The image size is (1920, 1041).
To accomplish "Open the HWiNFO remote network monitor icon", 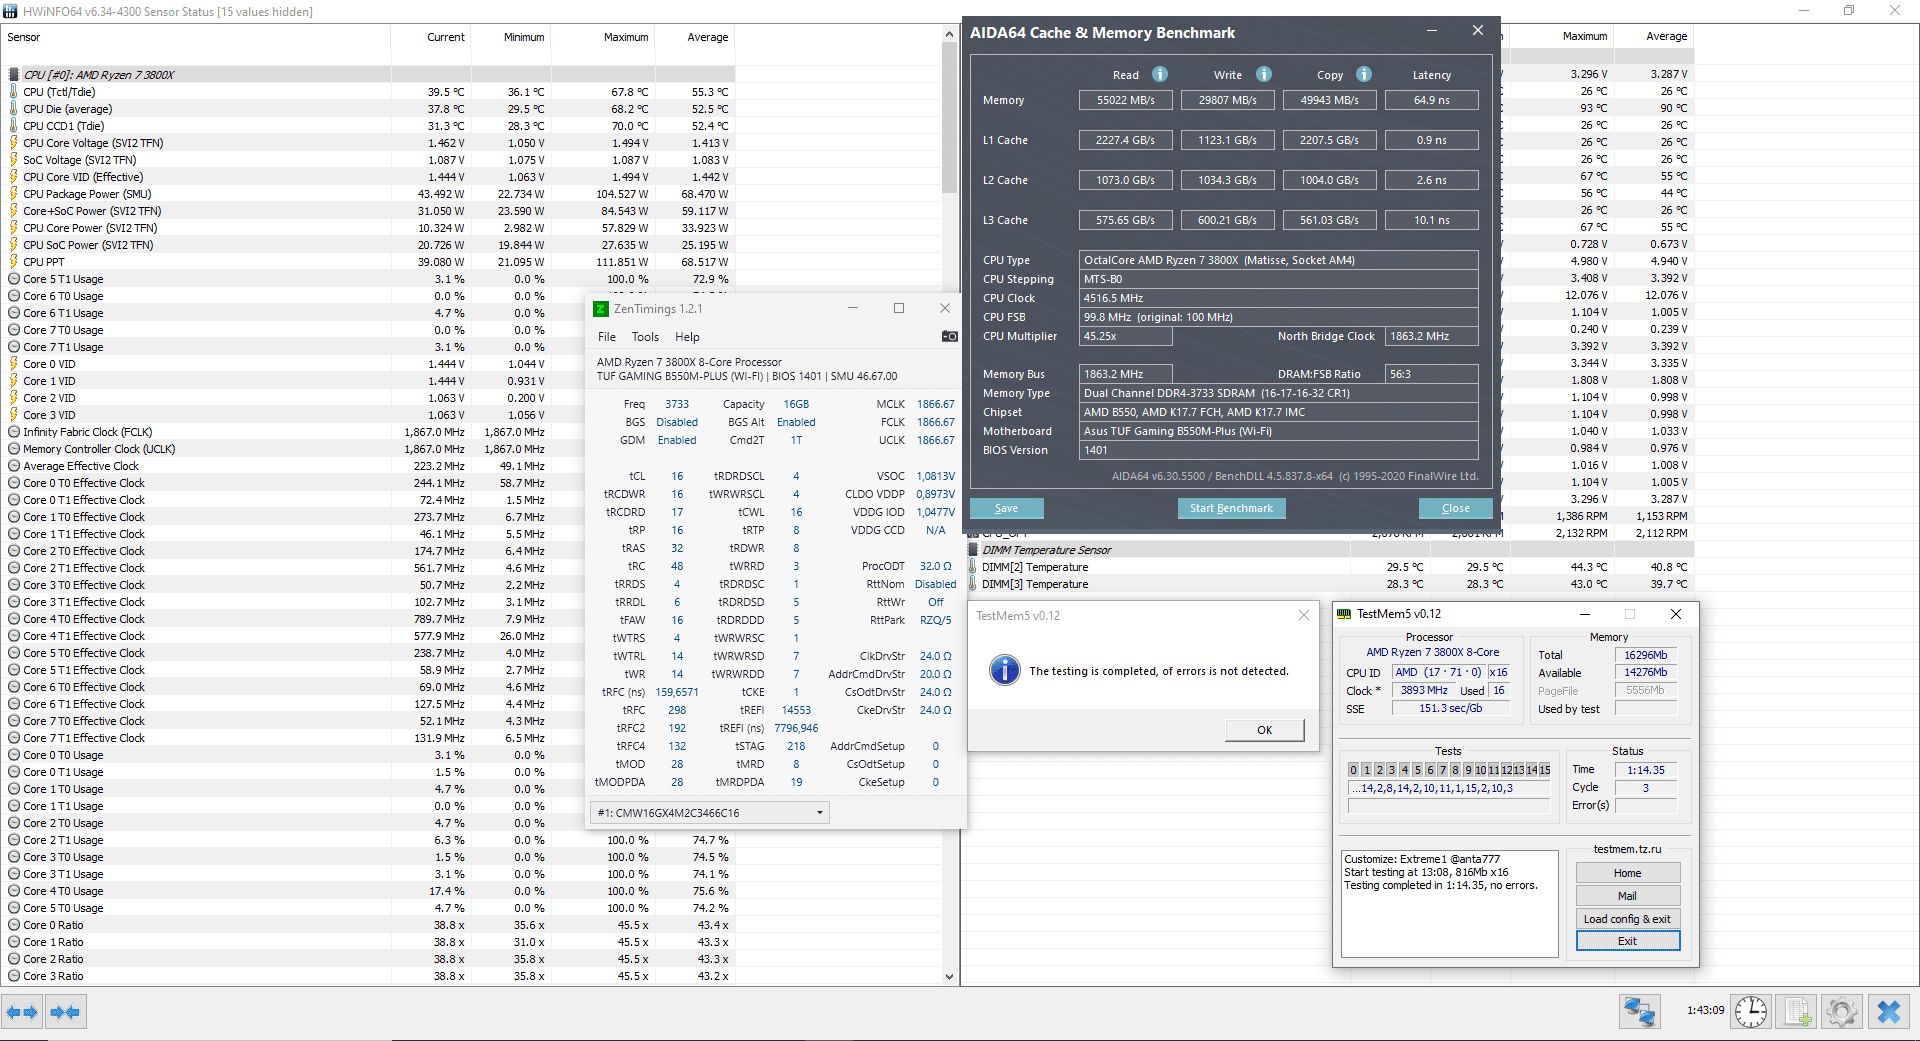I will click(1639, 1012).
